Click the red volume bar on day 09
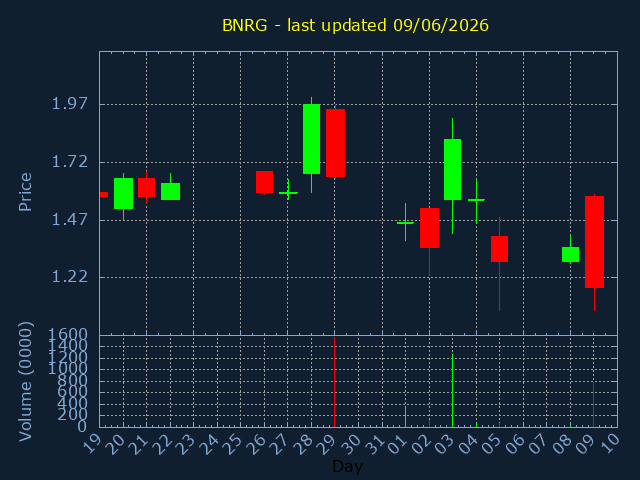Image resolution: width=640 pixels, height=480 pixels. [x=593, y=404]
